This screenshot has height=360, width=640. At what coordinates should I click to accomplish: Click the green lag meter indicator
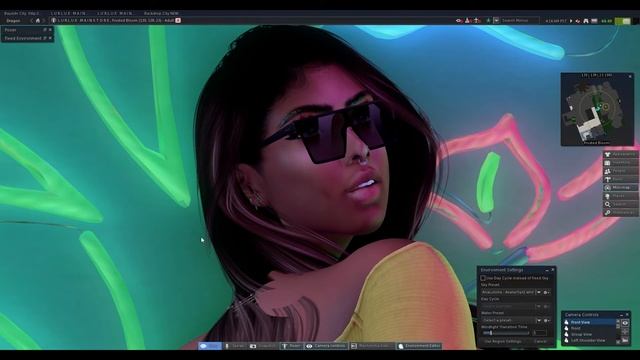point(623,21)
